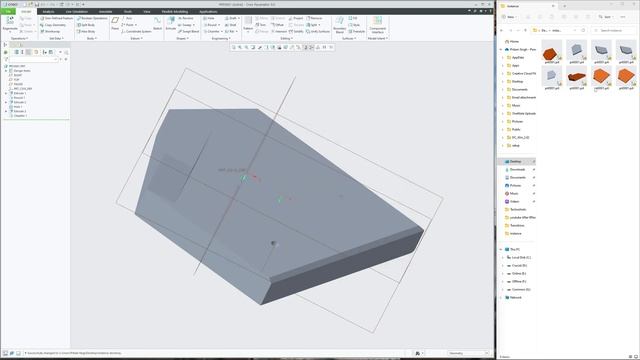The image size is (640, 360).
Task: Open Component Interface tool
Action: point(378,24)
